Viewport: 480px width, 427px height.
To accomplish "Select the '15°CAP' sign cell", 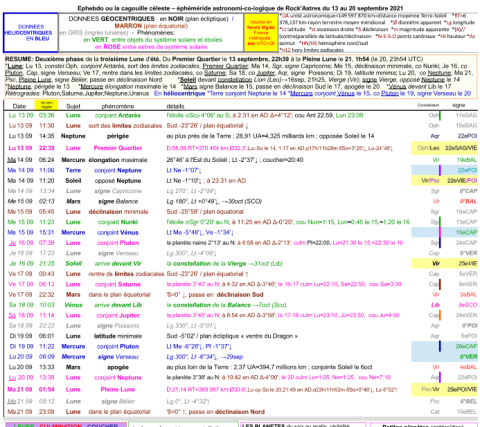I will 466,232.
